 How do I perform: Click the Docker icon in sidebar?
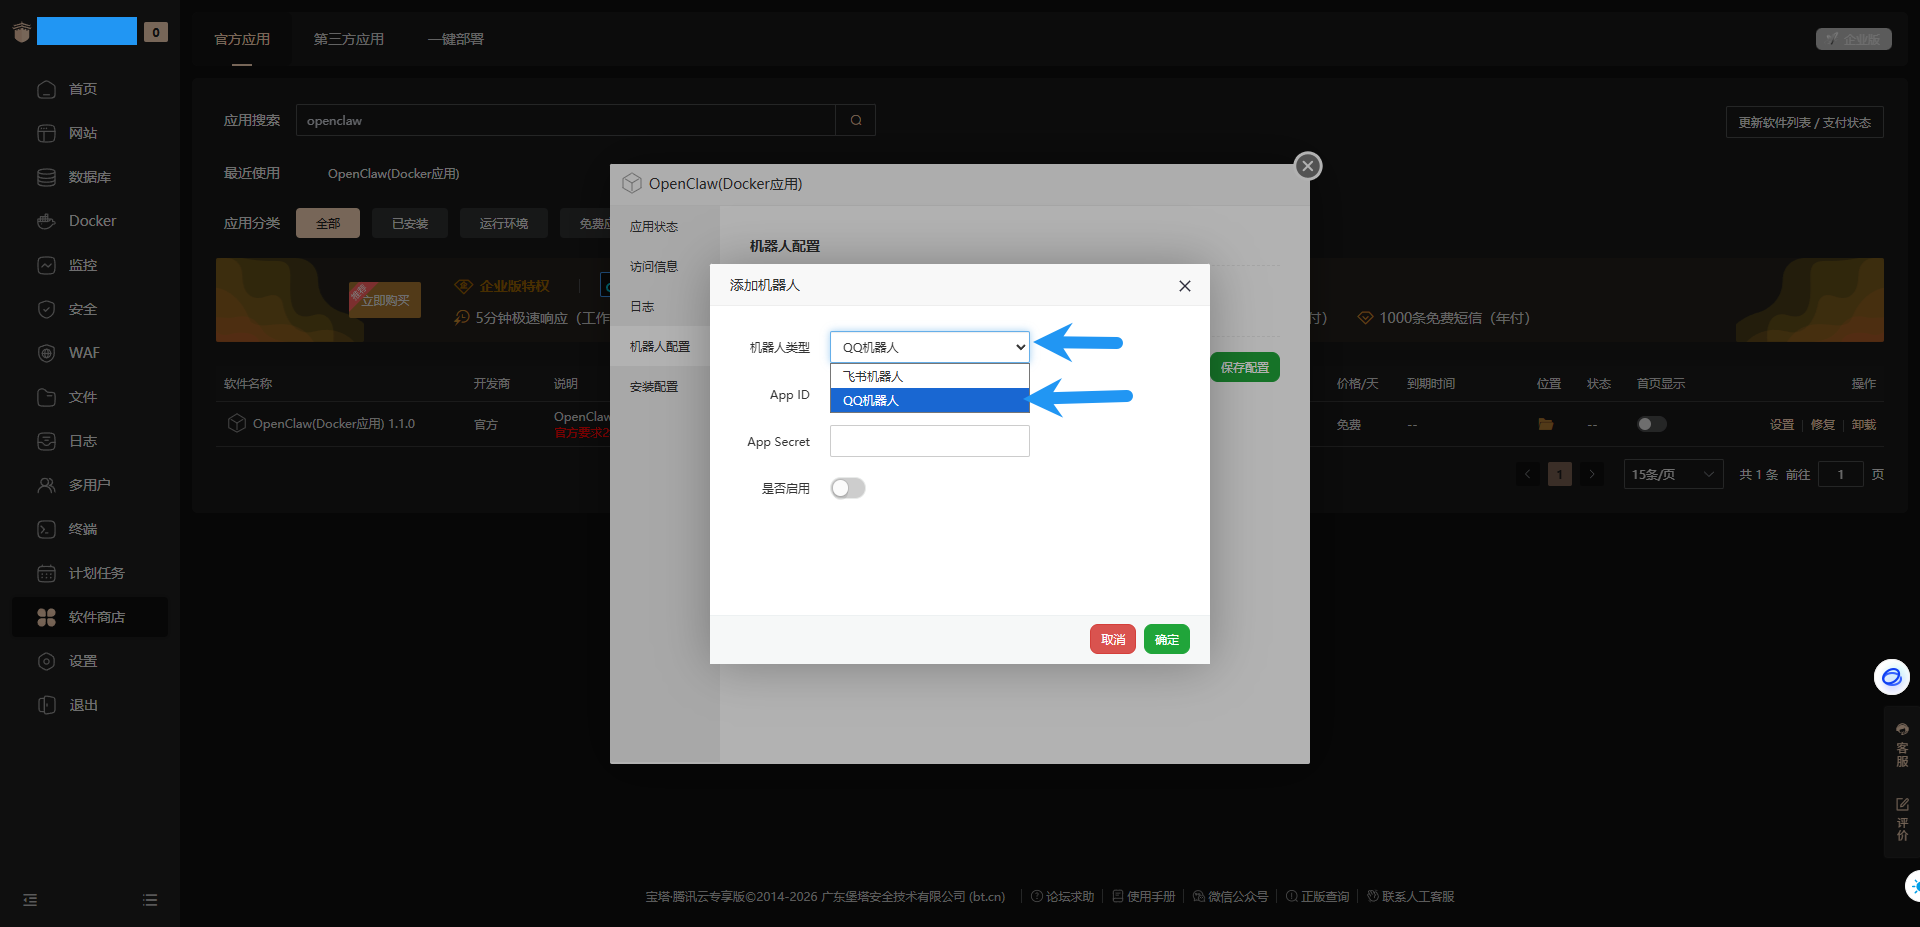(46, 221)
